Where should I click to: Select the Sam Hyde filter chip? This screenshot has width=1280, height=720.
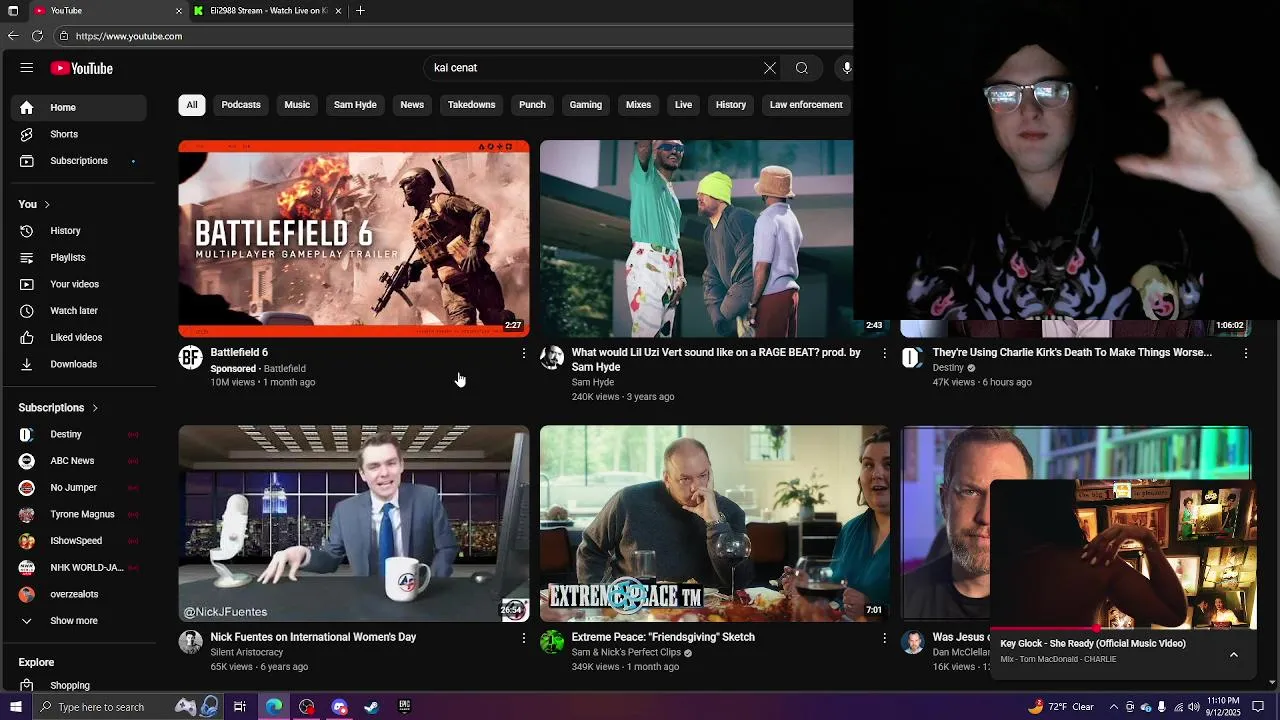coord(355,105)
